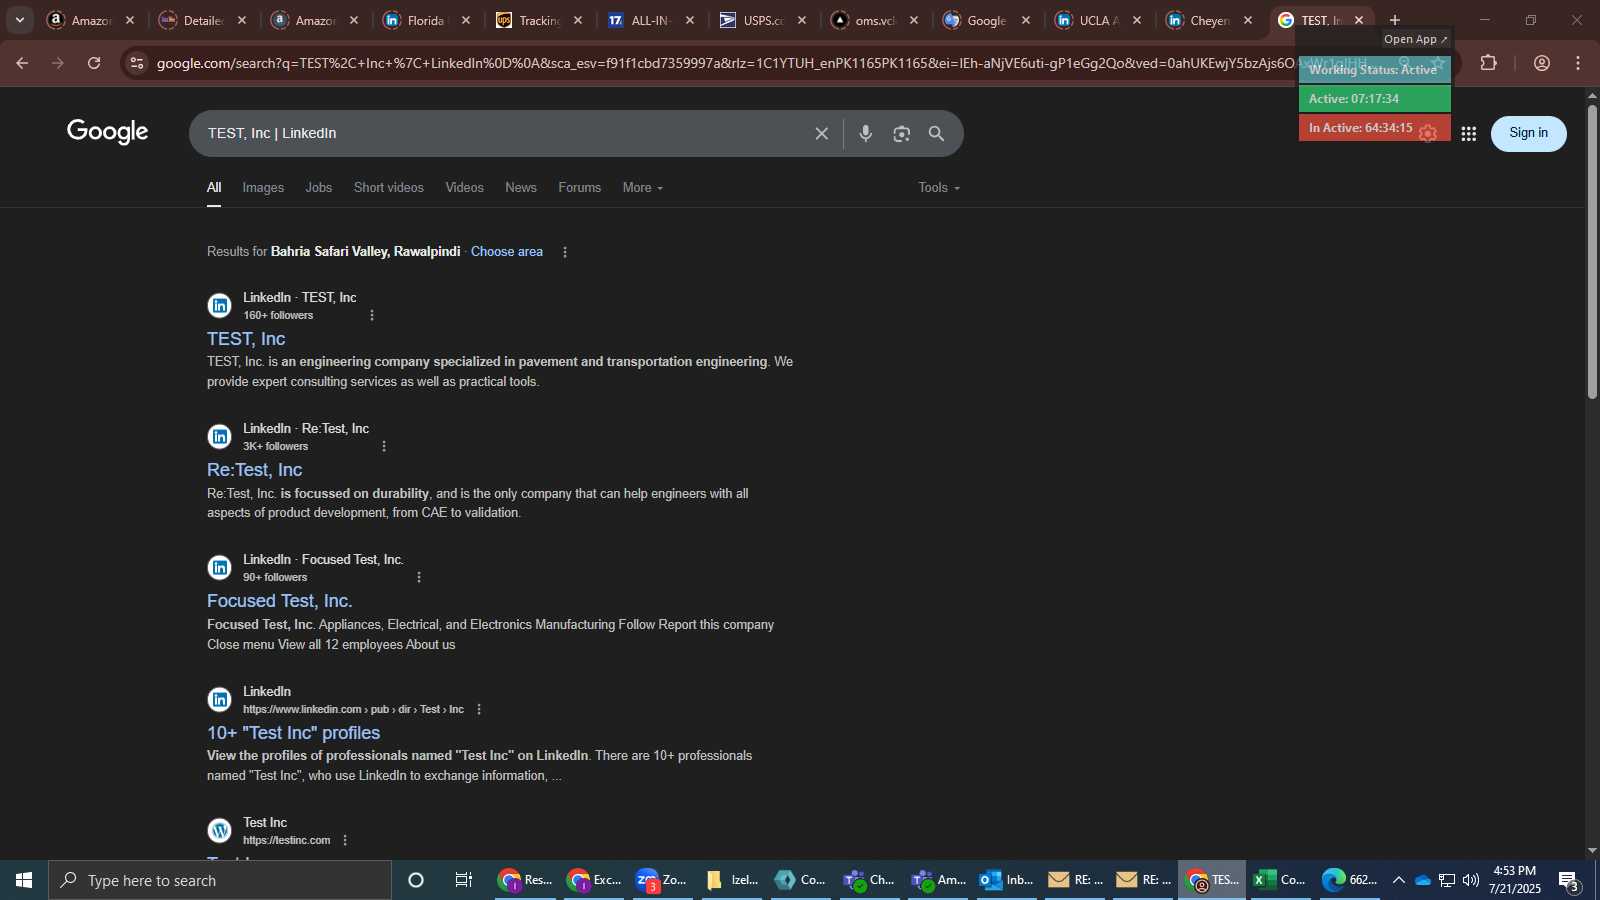Open volume control in system tray
This screenshot has height=900, width=1600.
coord(1471,880)
